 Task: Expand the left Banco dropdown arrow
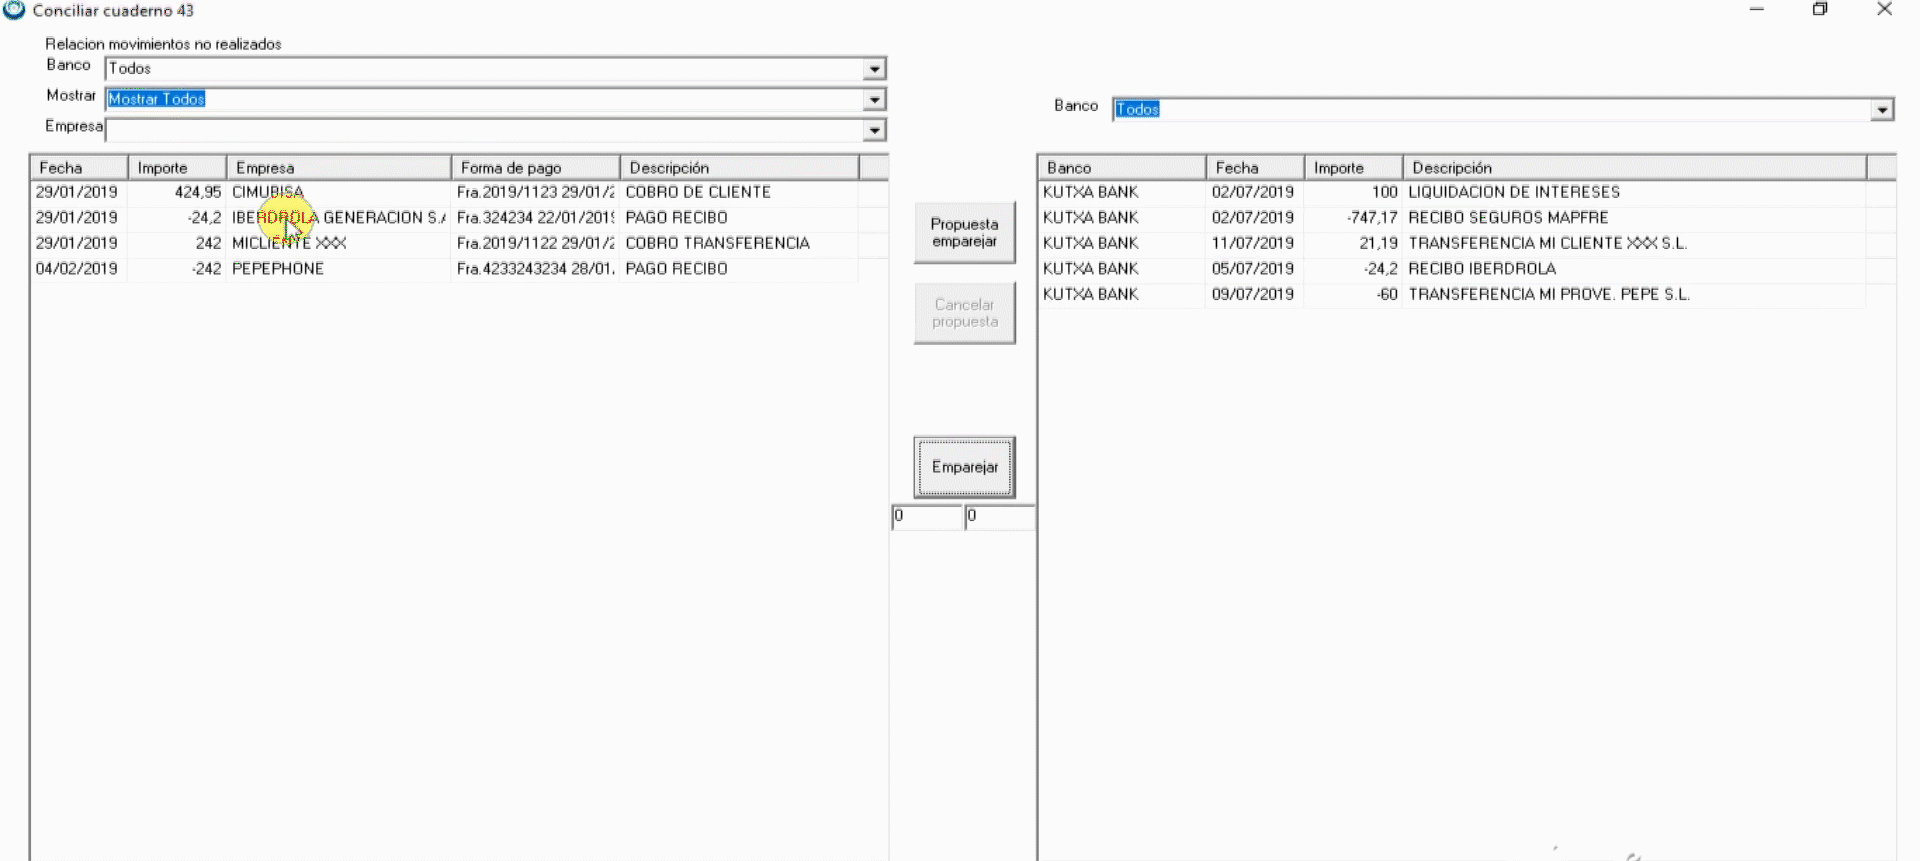click(874, 69)
